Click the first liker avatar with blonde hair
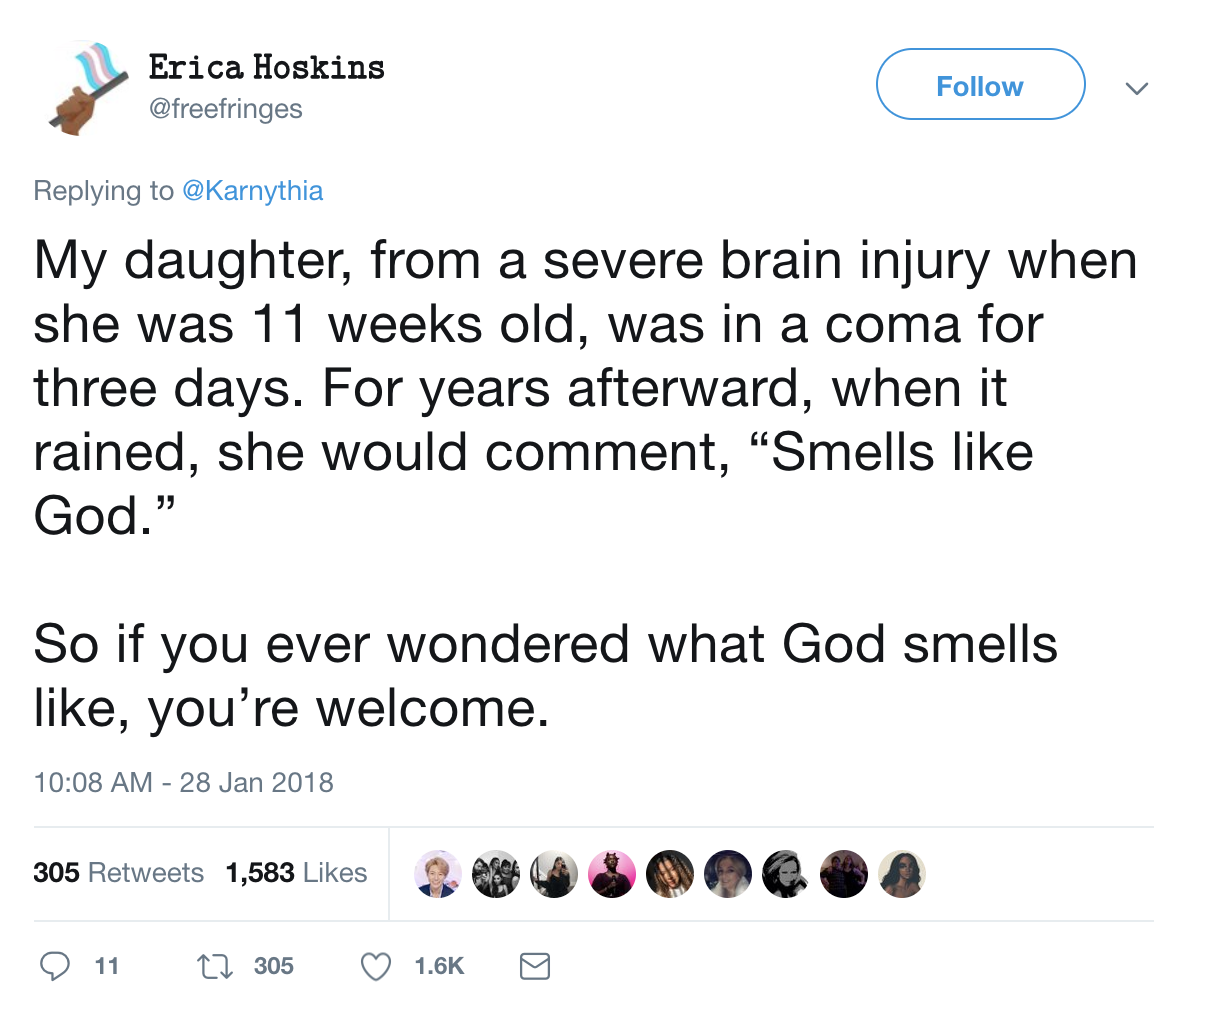This screenshot has width=1208, height=1026. tap(438, 874)
